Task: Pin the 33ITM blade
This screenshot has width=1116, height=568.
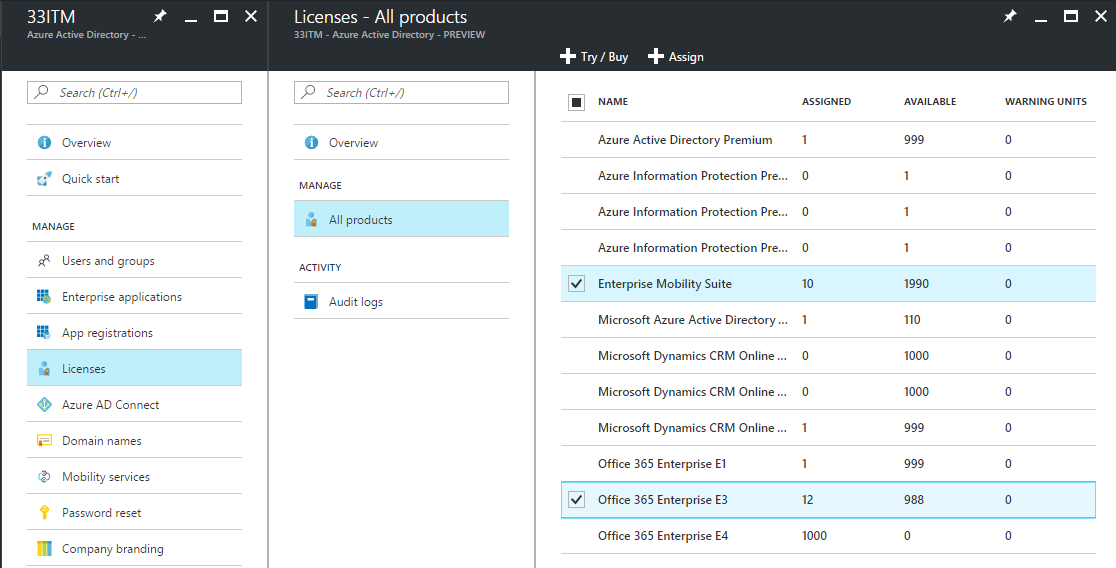Action: tap(159, 16)
